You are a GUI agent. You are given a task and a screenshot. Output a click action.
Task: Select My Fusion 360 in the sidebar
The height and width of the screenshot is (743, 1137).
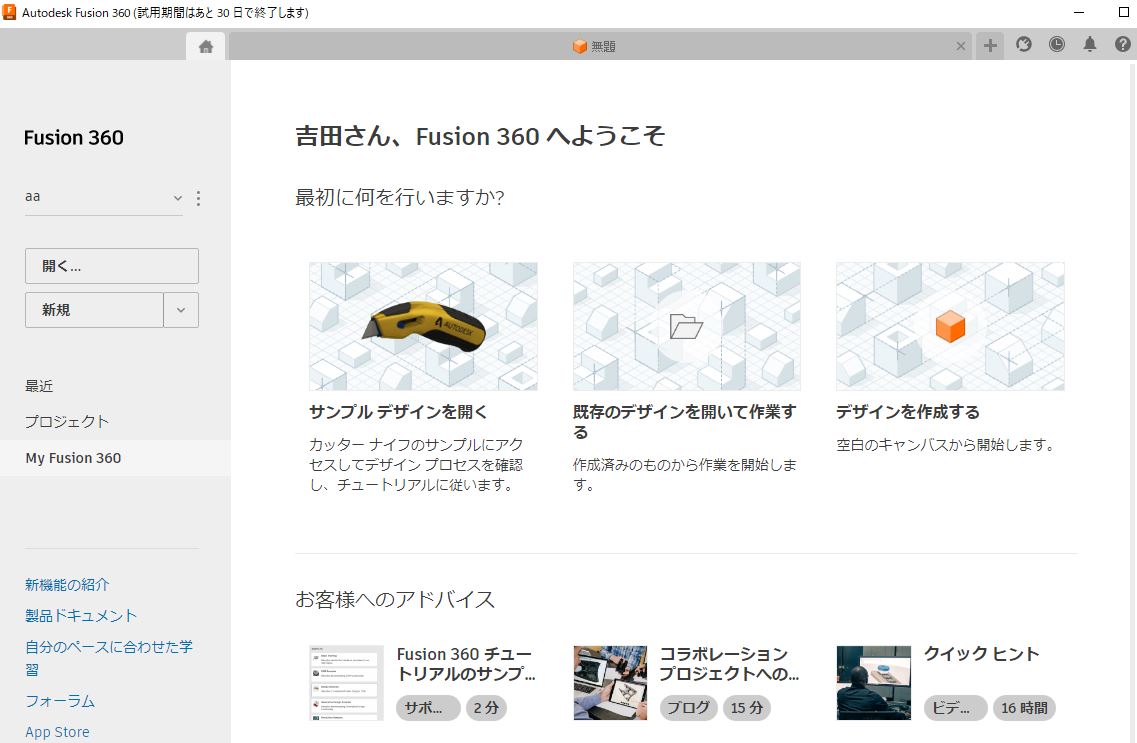tap(73, 458)
